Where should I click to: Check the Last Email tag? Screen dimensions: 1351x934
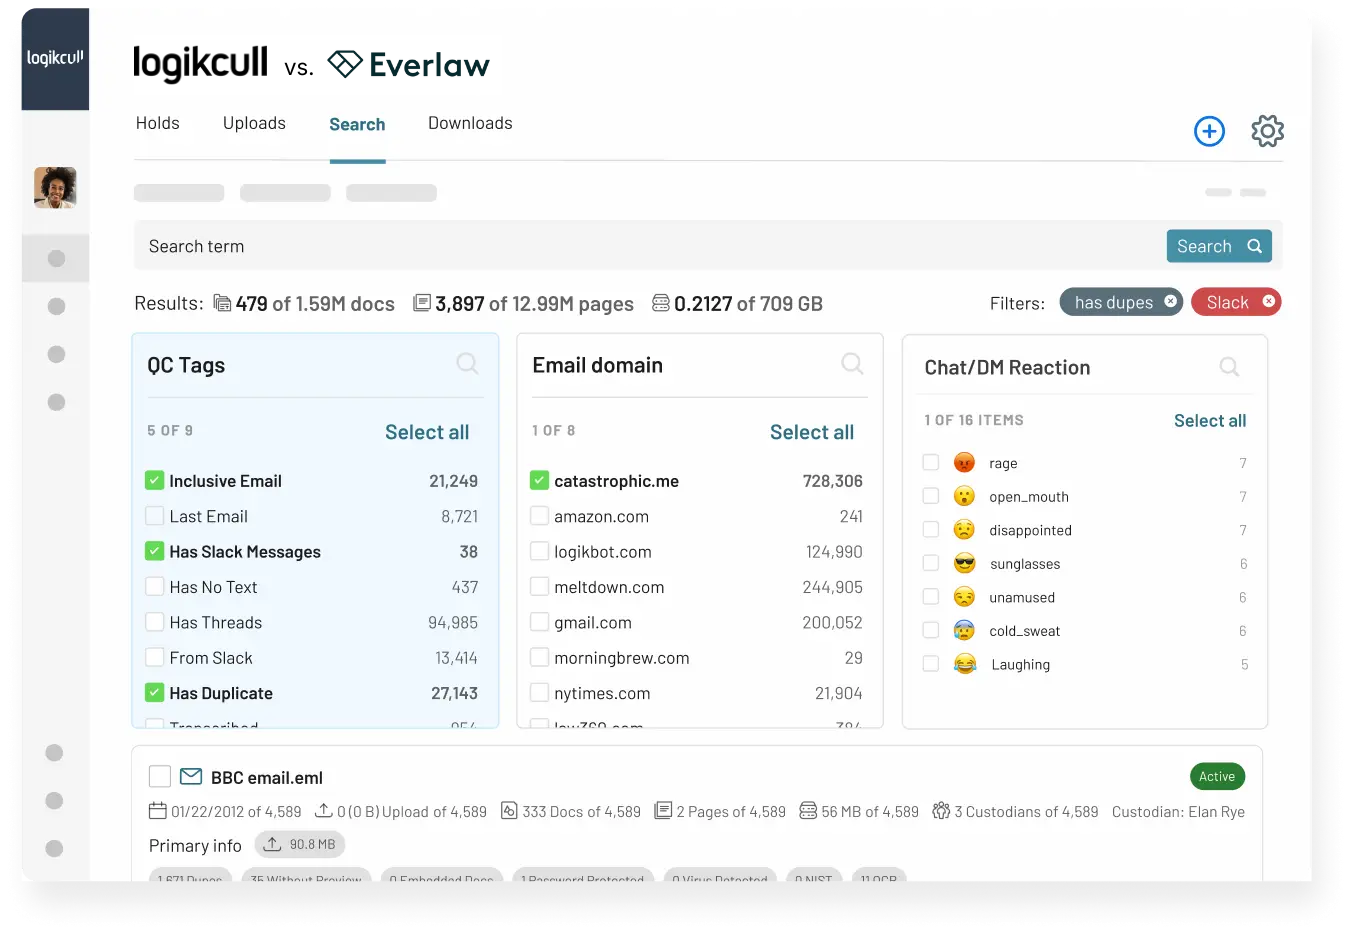(x=154, y=516)
